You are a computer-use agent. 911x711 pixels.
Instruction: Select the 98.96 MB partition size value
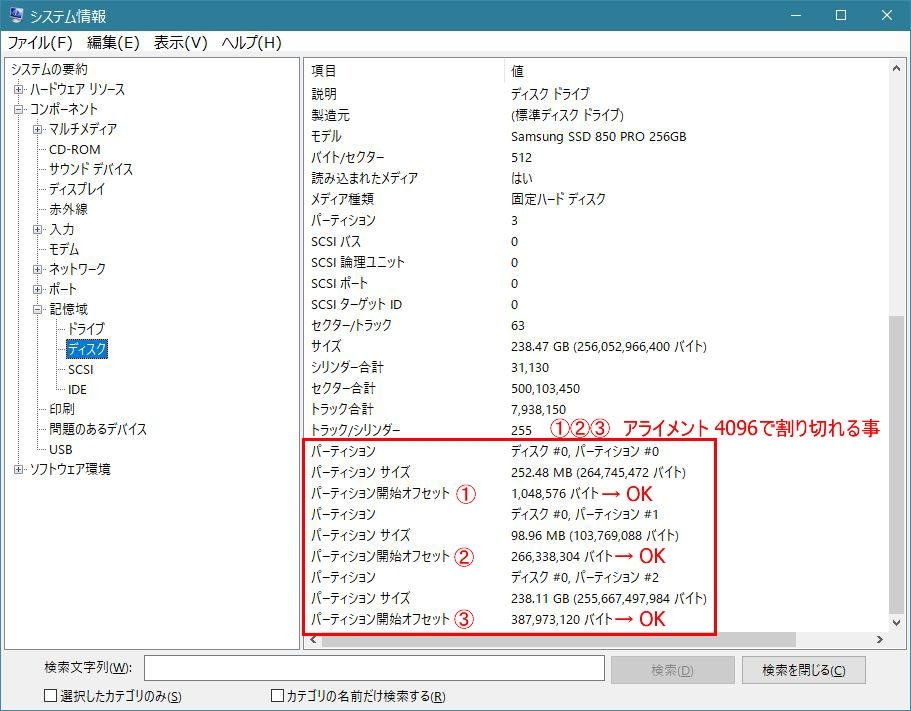[x=594, y=535]
